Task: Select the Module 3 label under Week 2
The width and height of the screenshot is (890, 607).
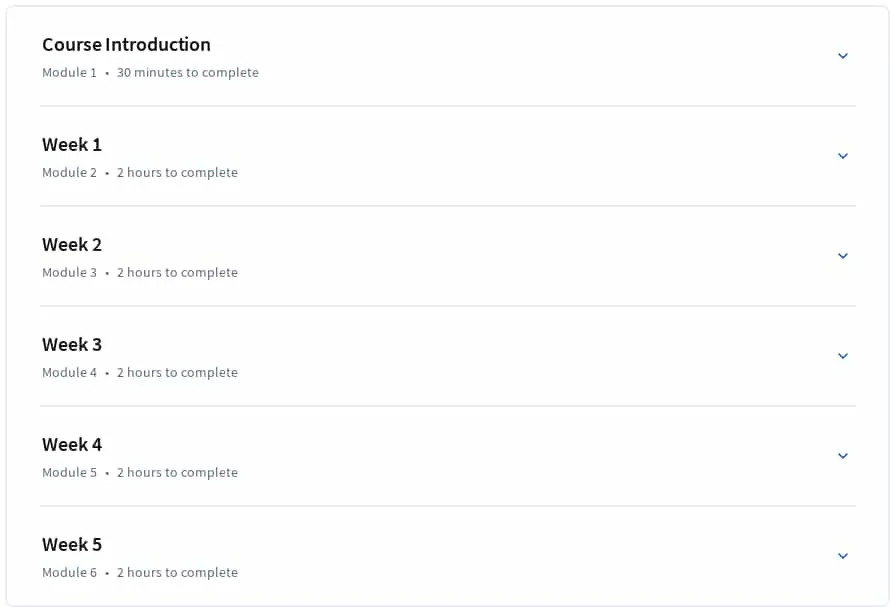Action: 69,273
